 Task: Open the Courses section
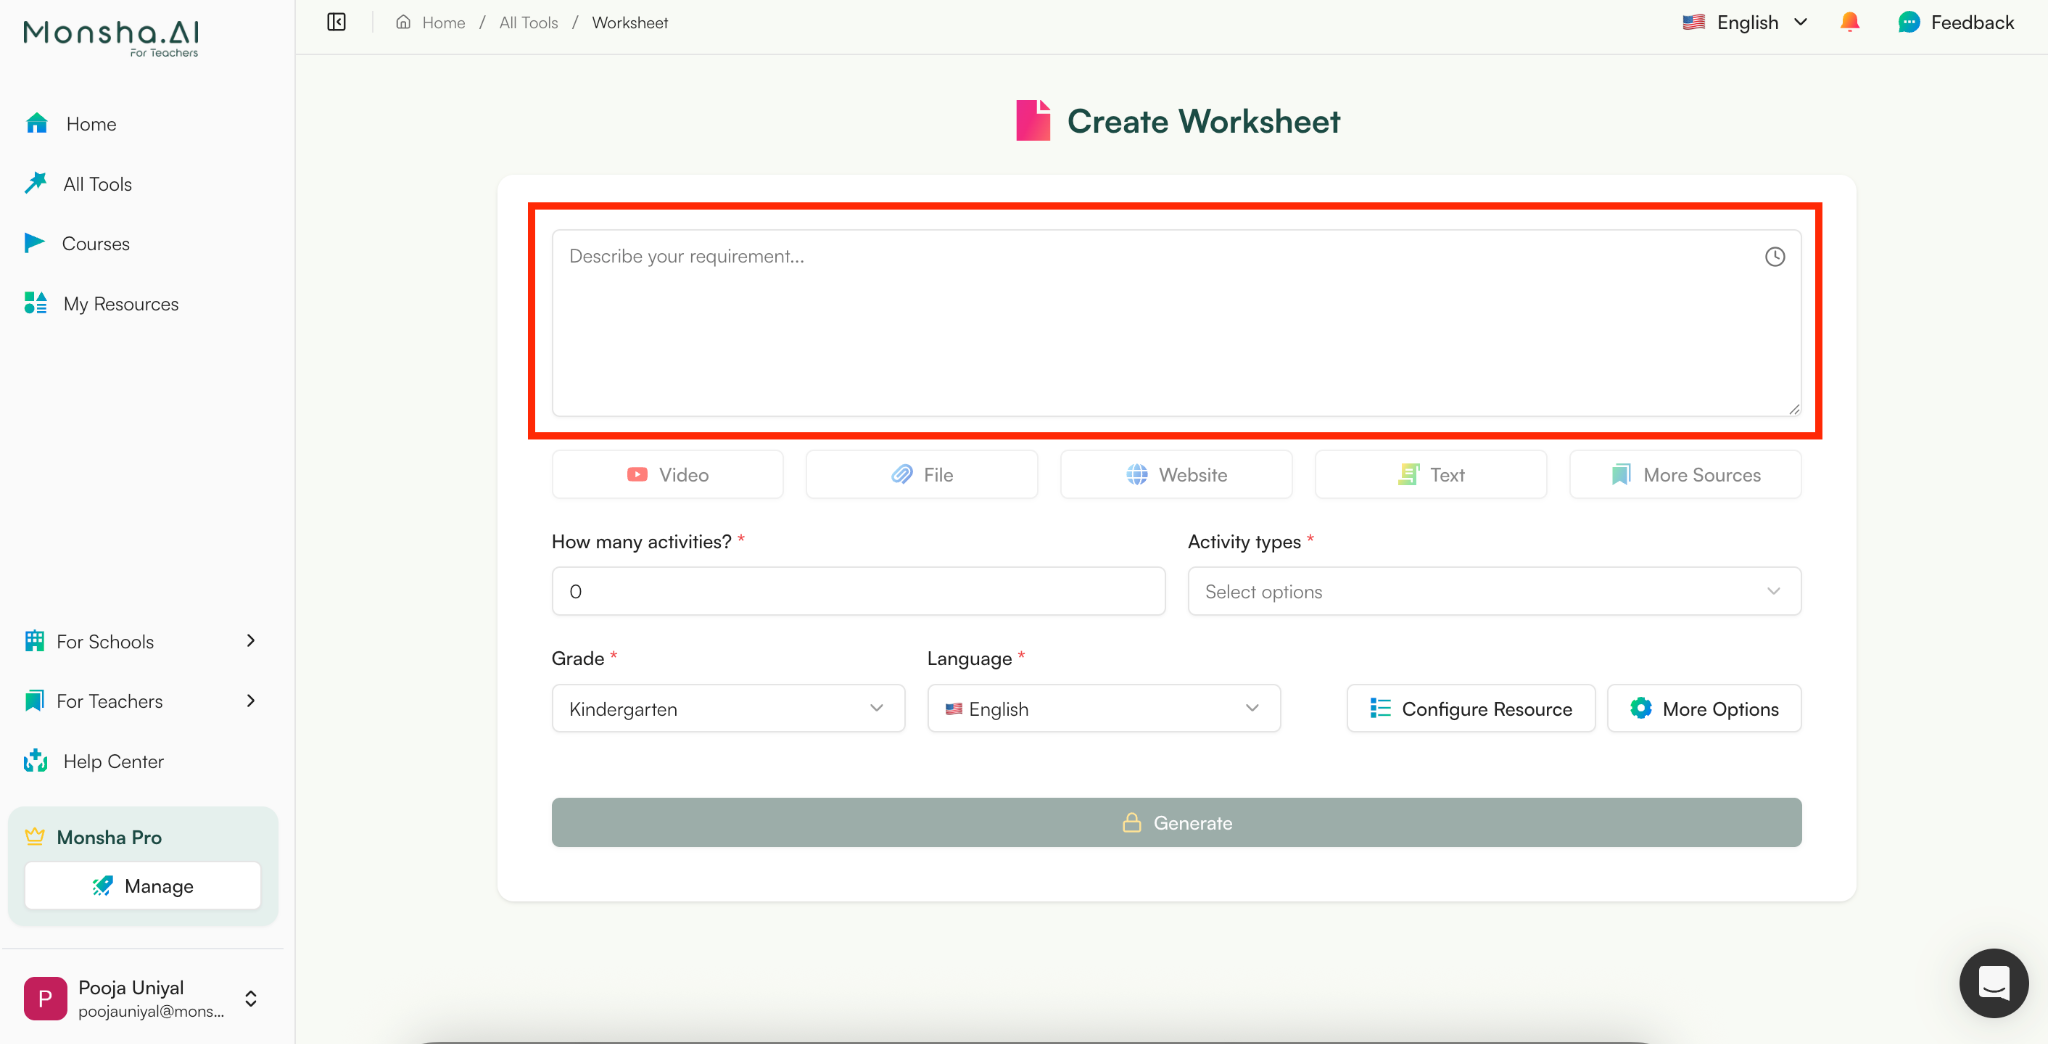pos(95,243)
